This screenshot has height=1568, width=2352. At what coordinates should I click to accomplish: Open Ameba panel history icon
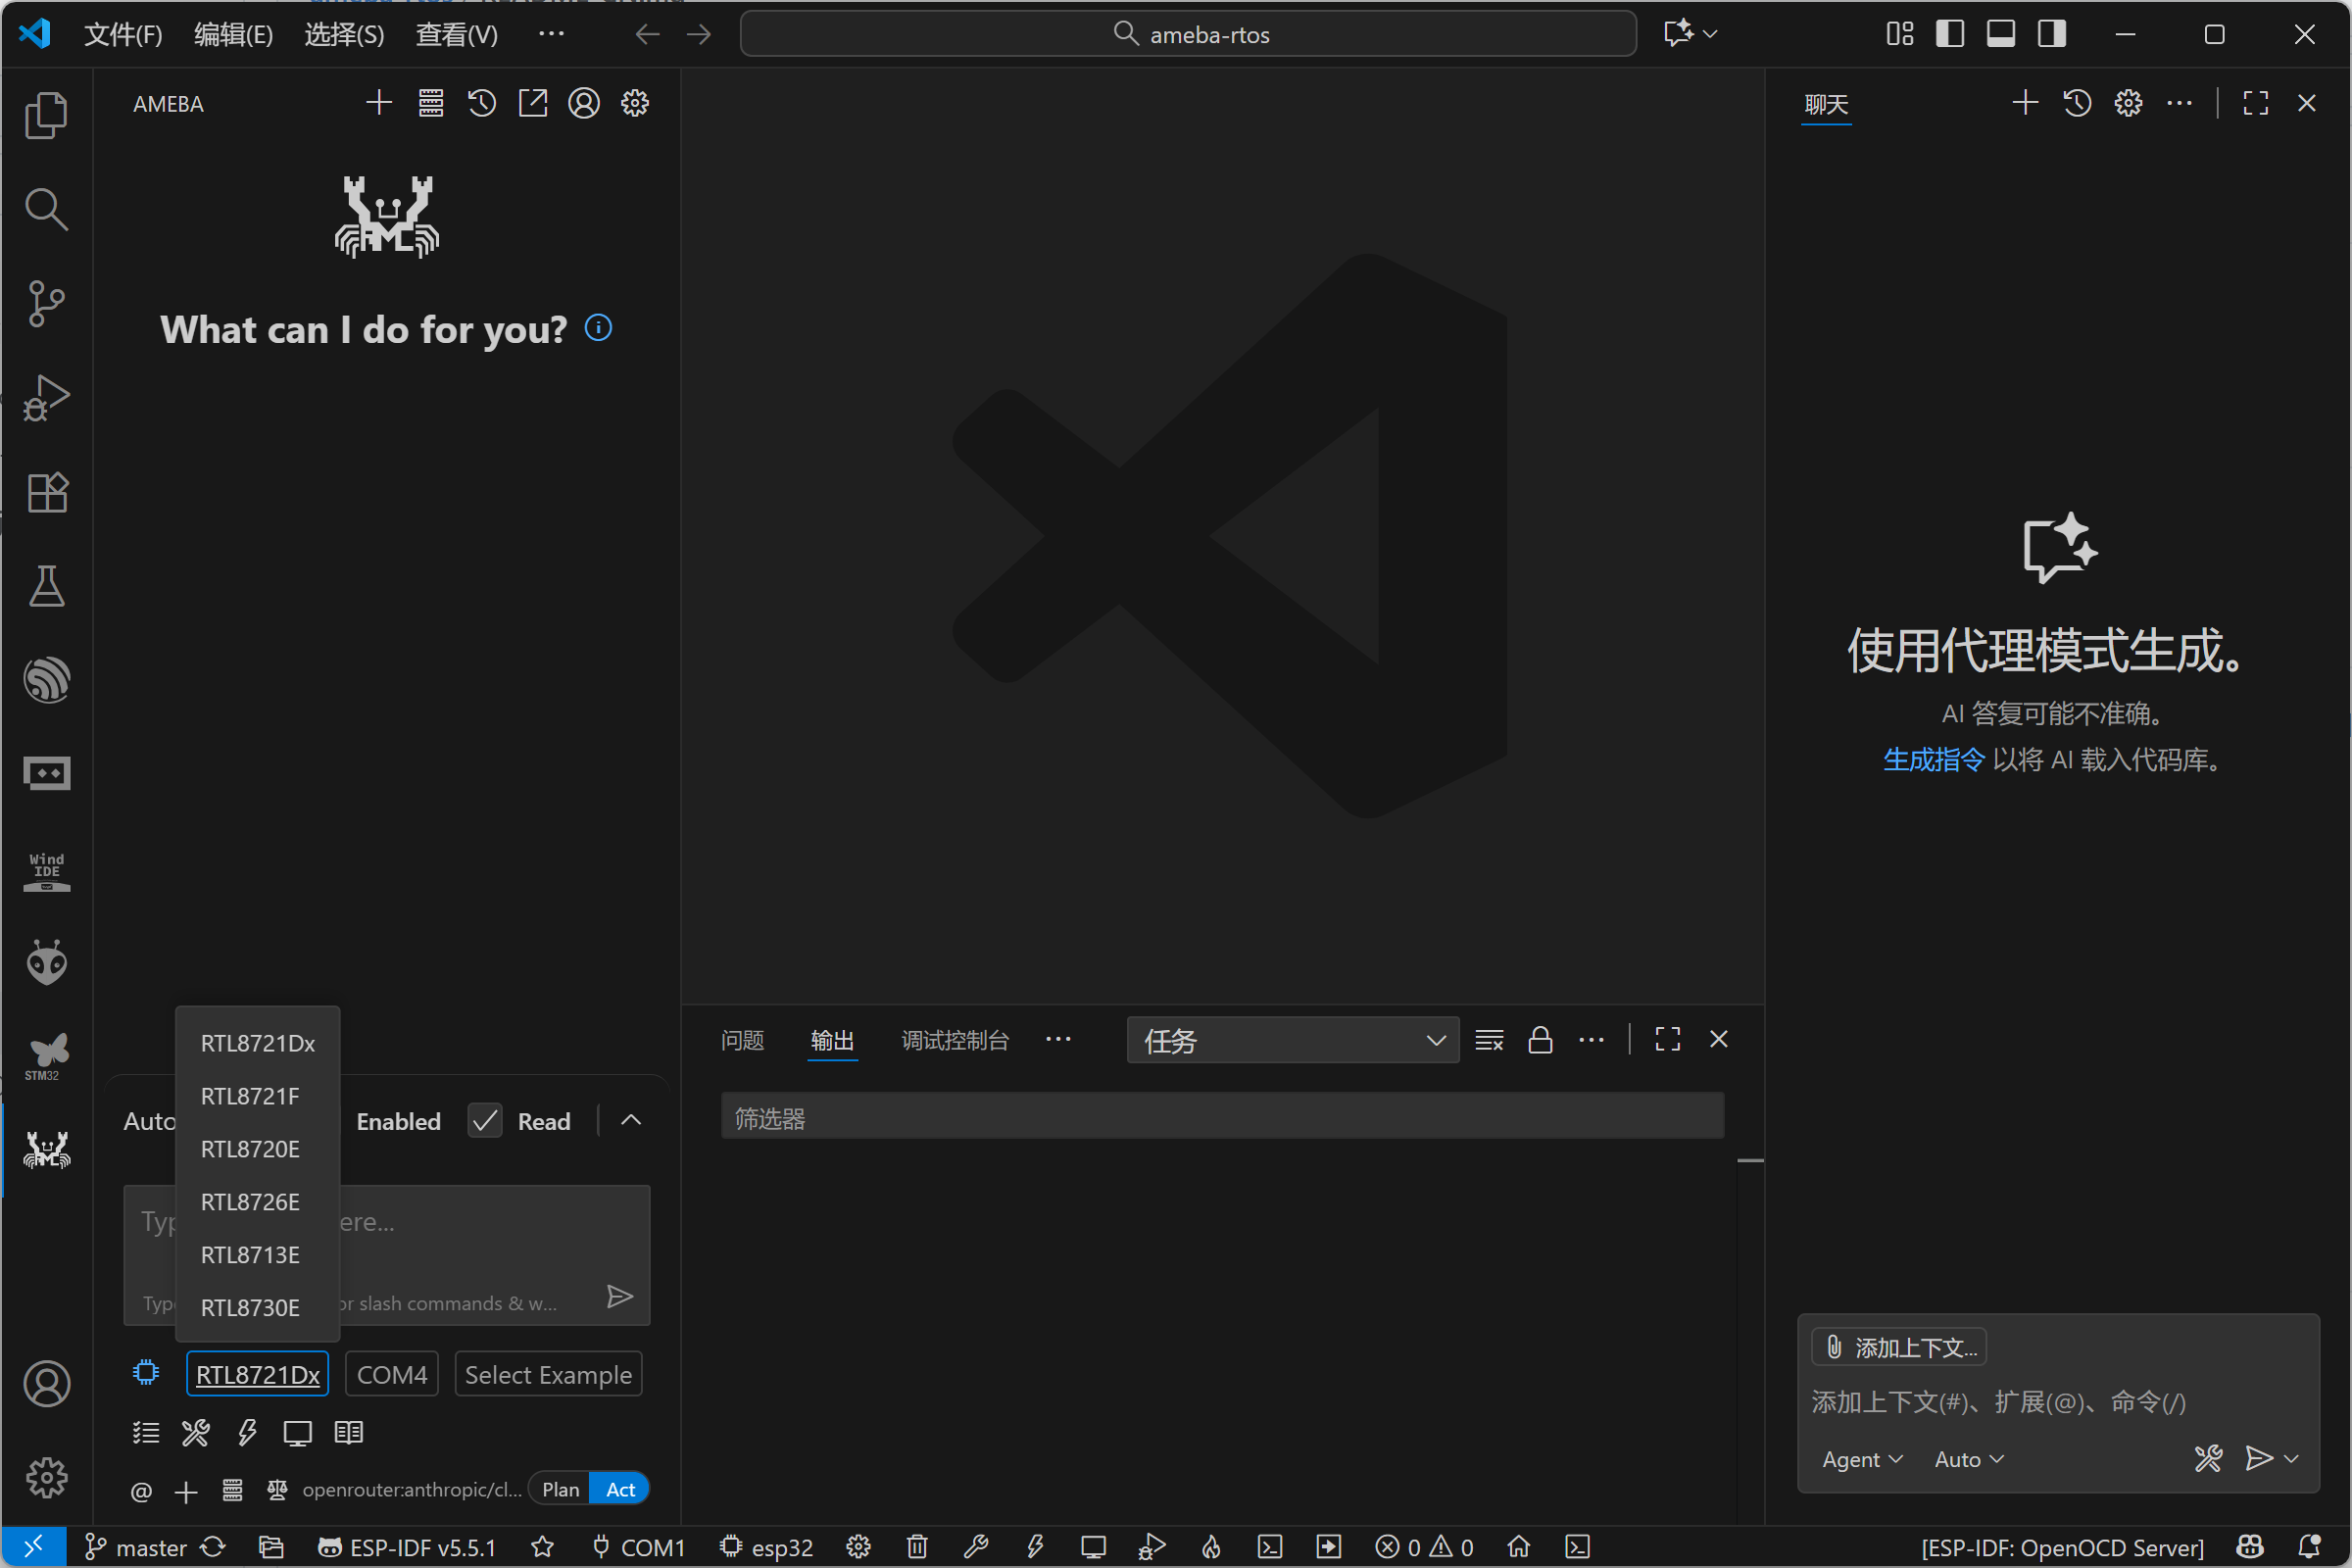click(x=482, y=103)
